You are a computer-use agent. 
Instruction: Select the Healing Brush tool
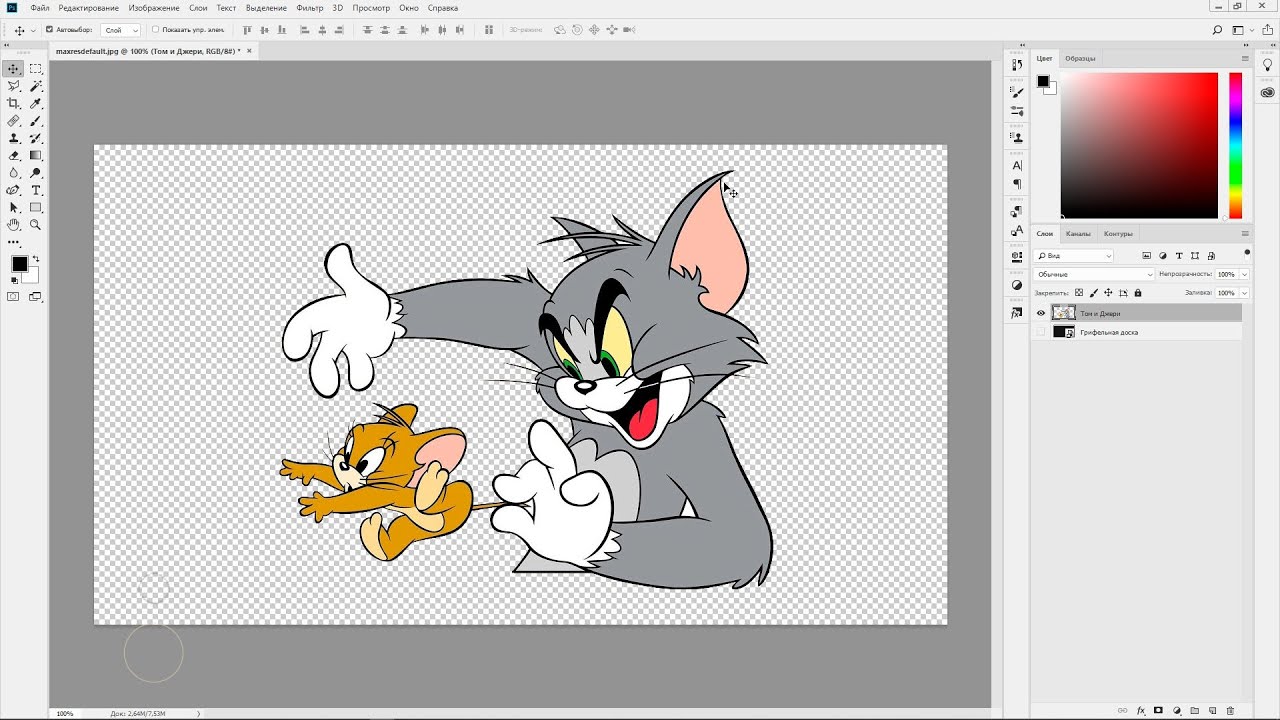pyautogui.click(x=14, y=121)
